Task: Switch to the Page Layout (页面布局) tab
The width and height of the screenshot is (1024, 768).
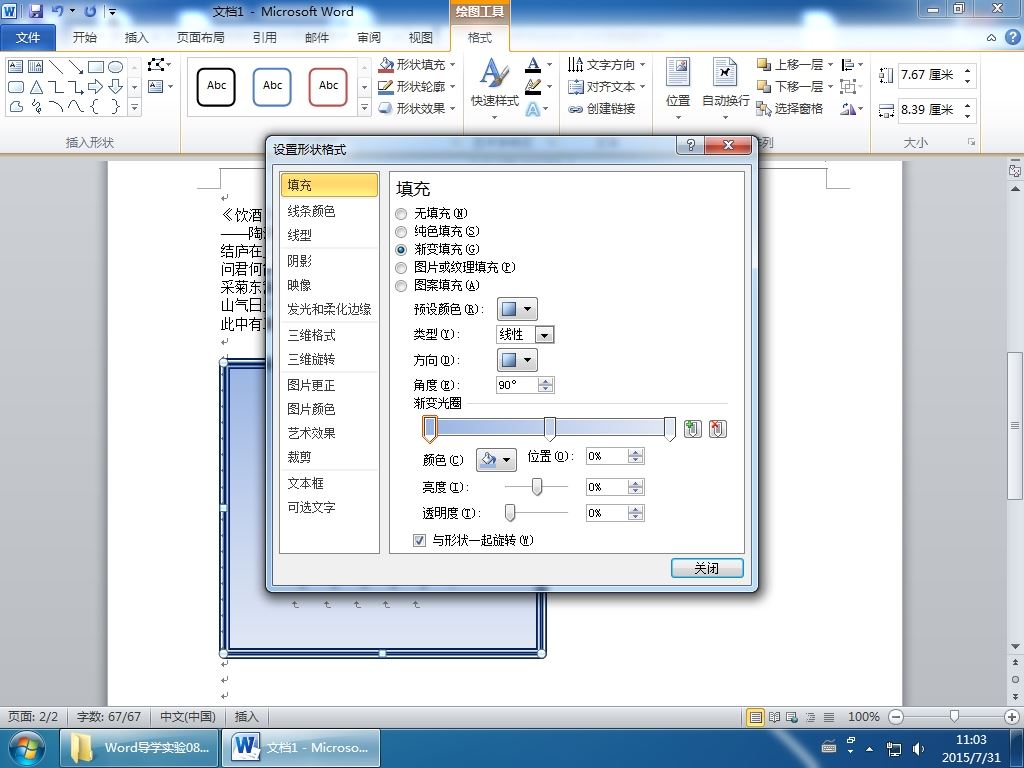Action: (x=200, y=37)
